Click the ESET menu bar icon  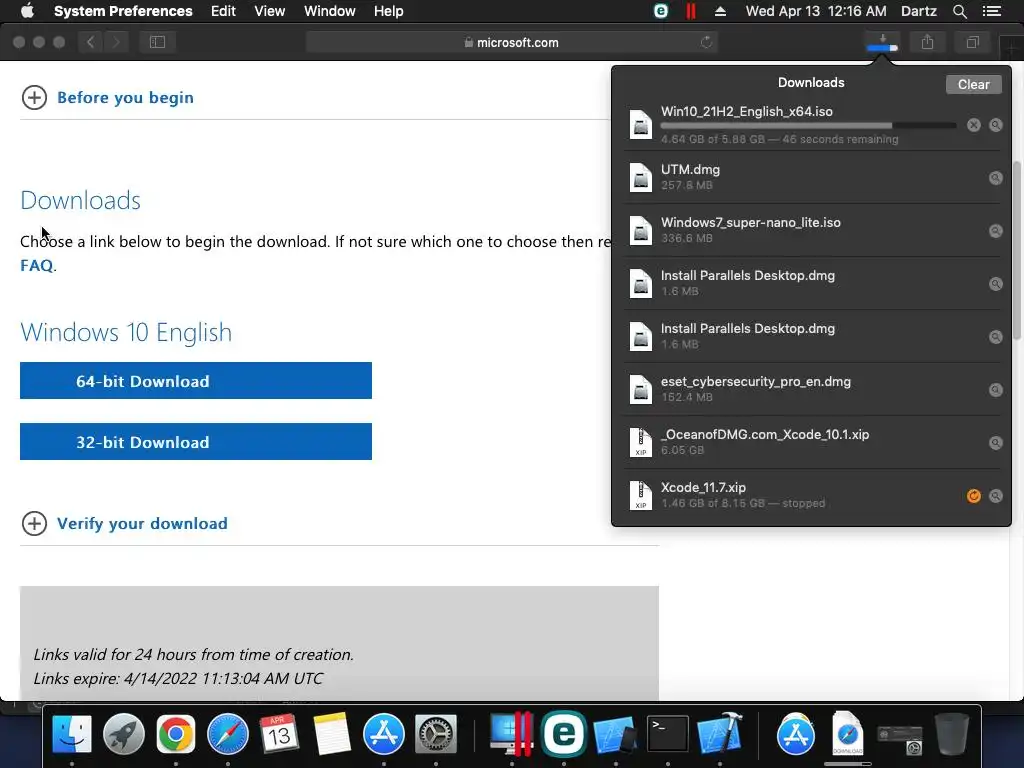661,11
